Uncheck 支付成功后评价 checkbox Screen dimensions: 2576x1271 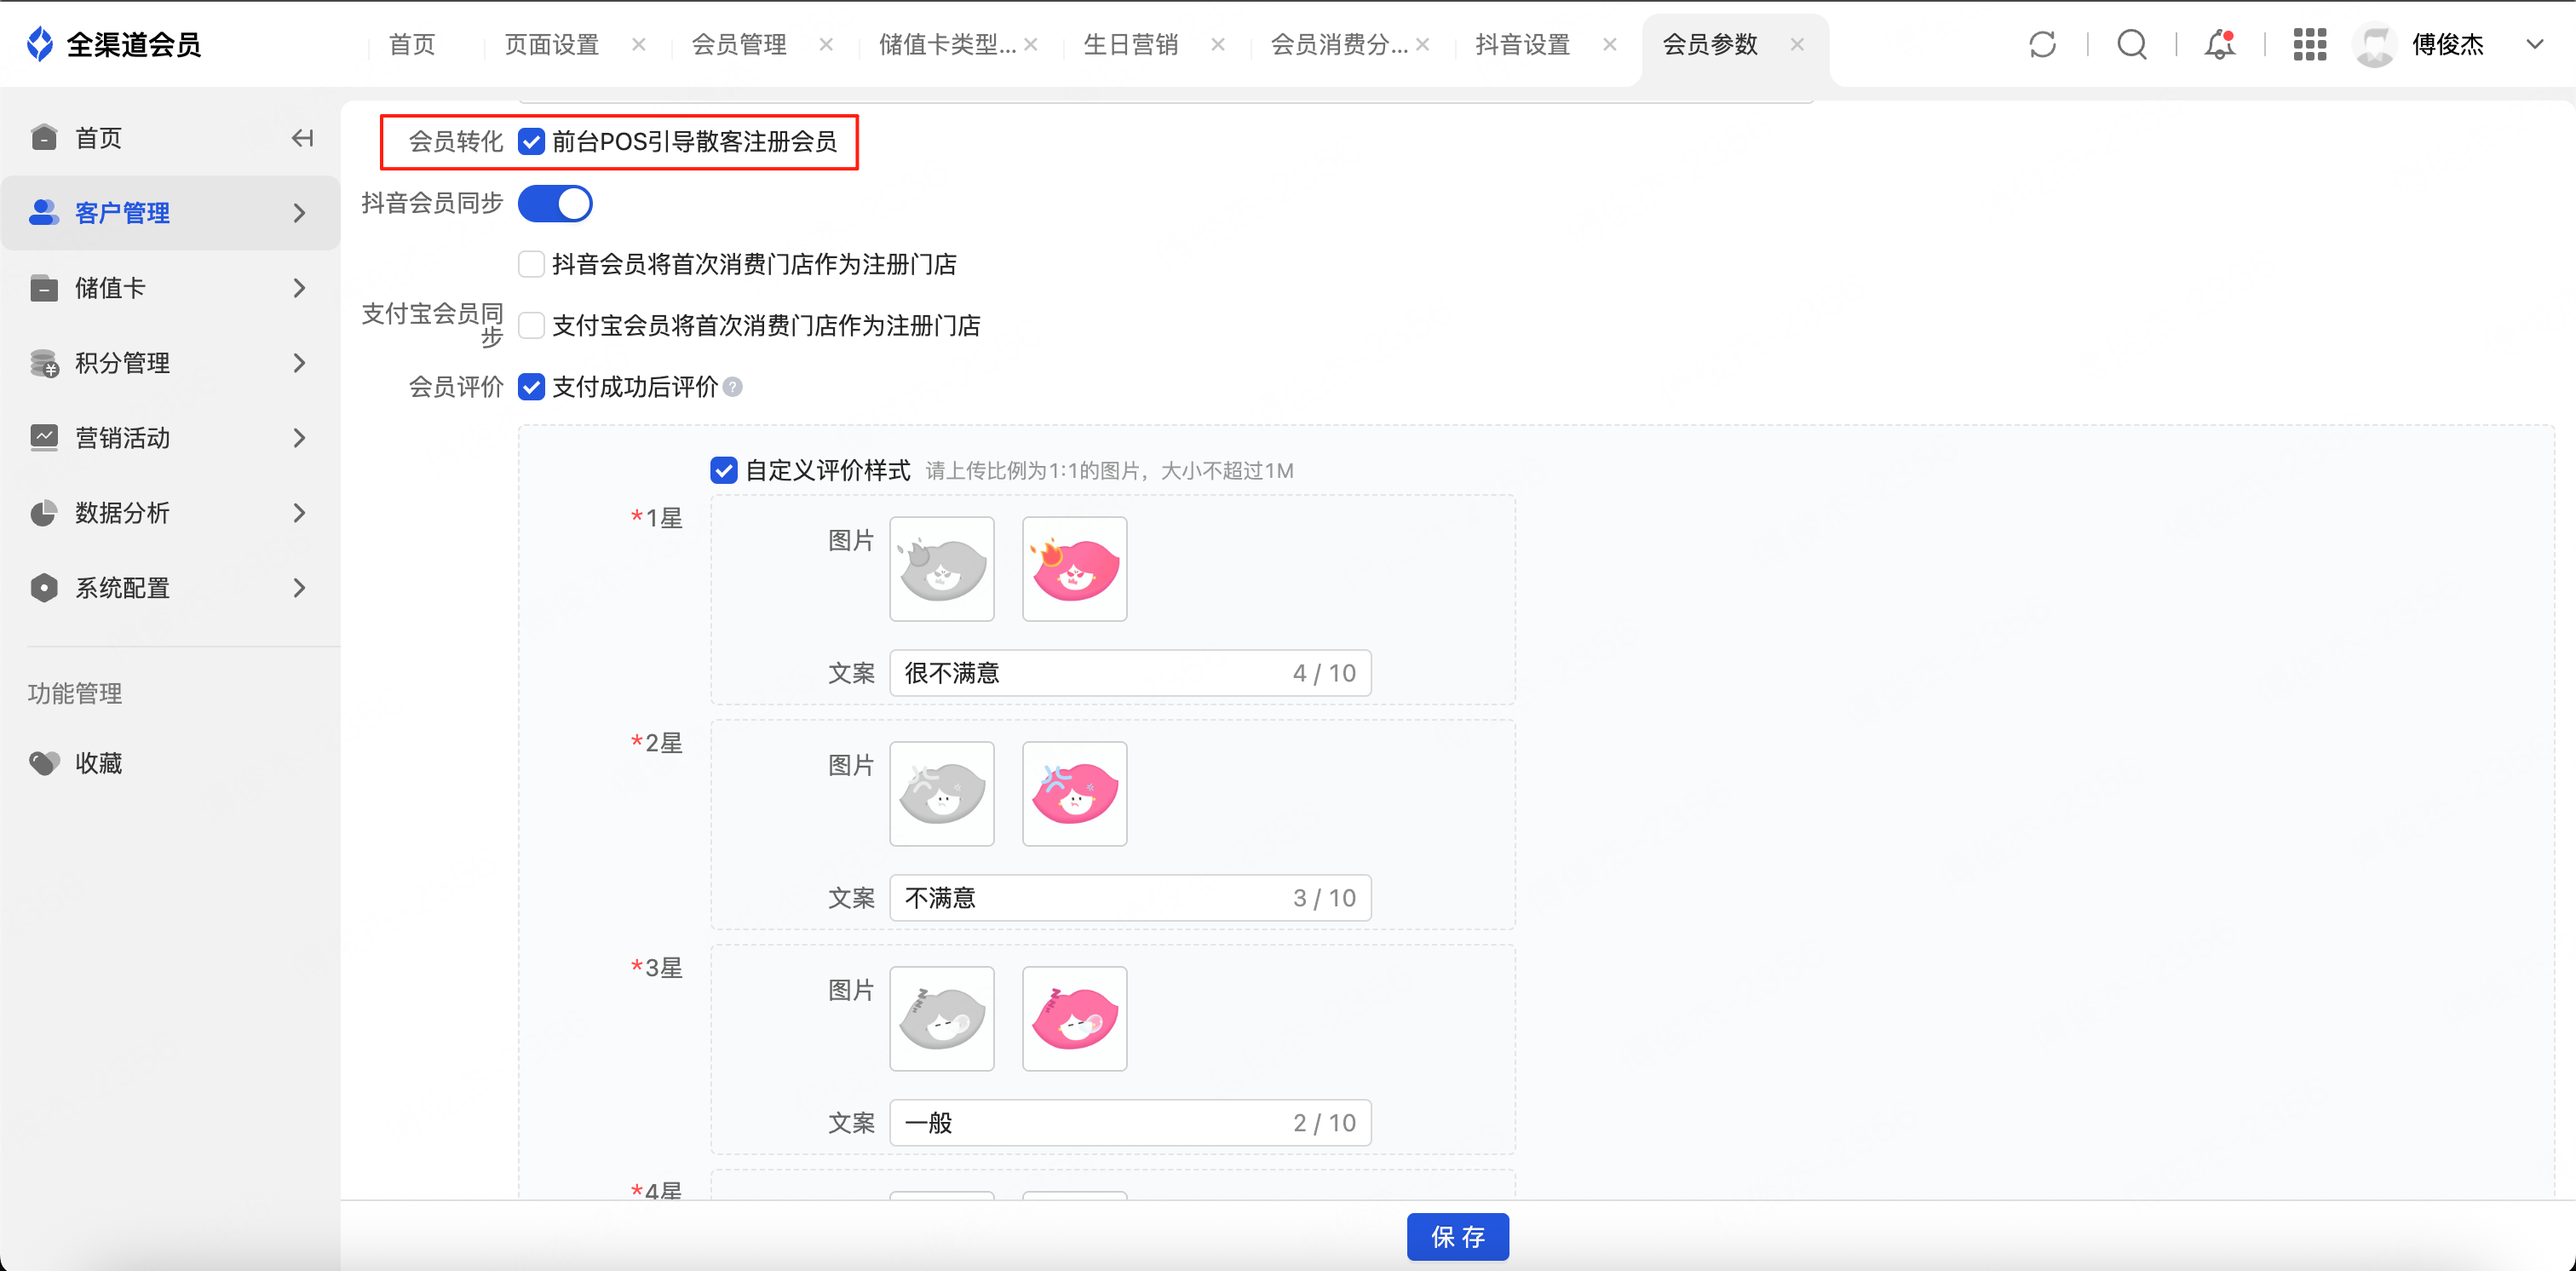531,387
